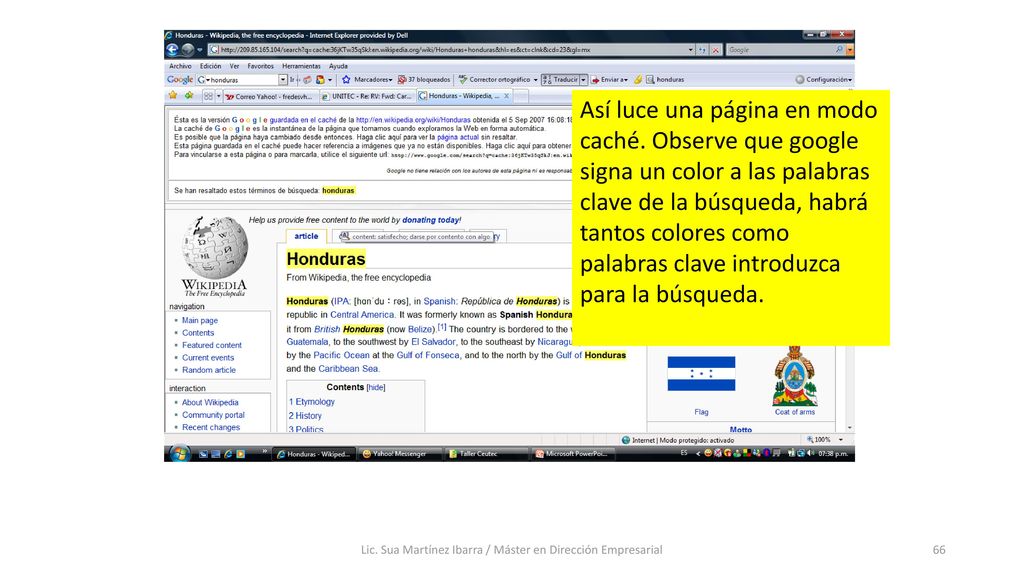The image size is (1024, 576).
Task: Click the Central America link
Action: [362, 315]
